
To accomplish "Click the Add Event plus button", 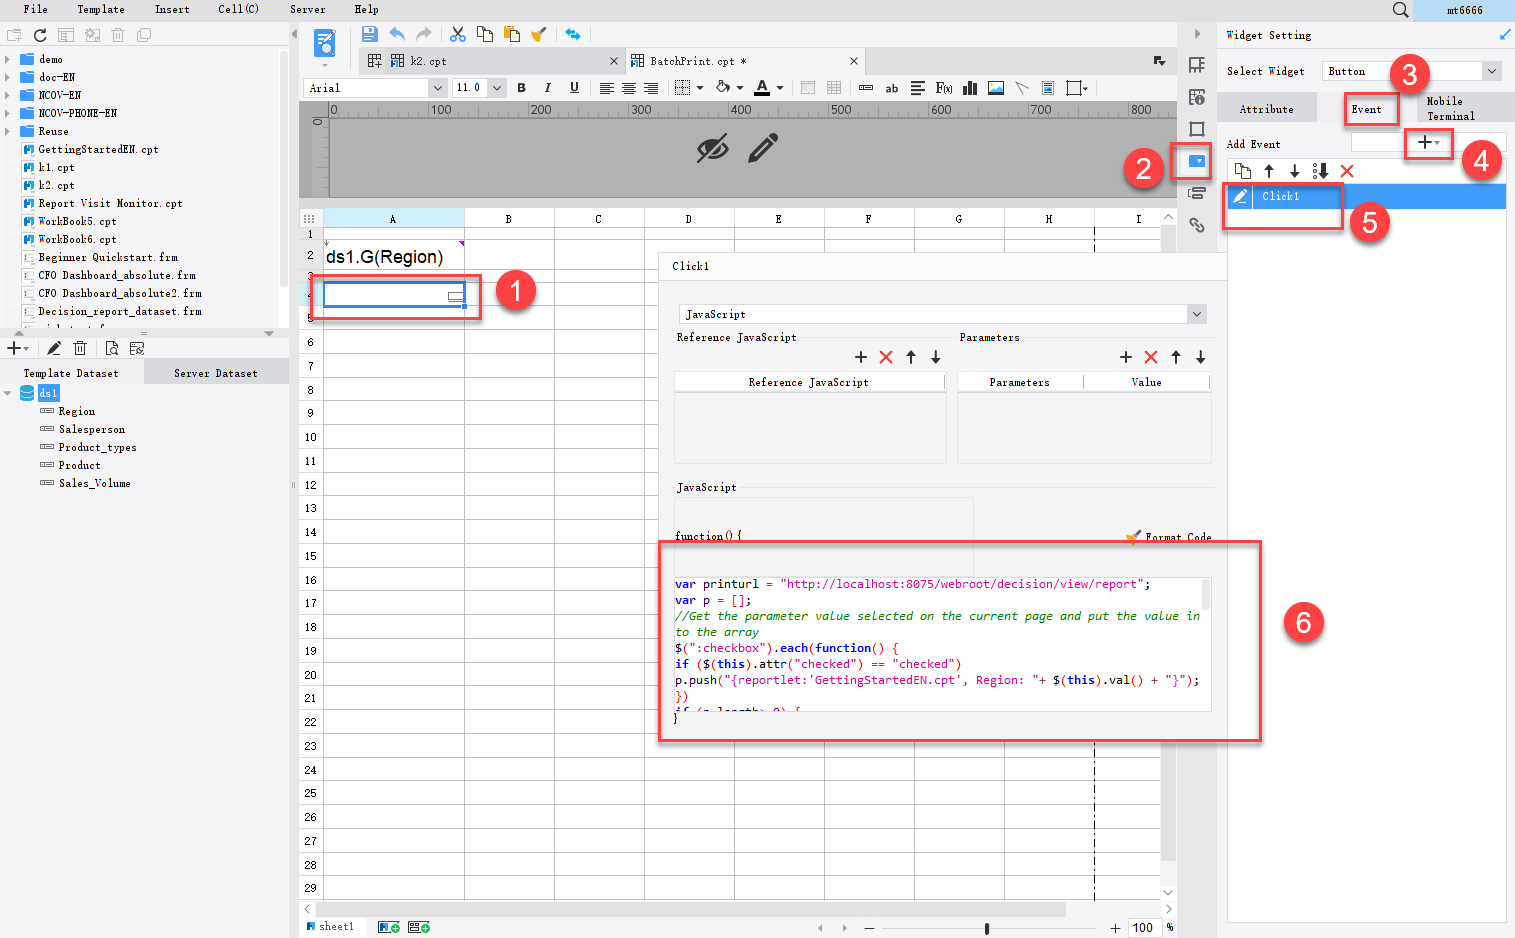I will click(x=1427, y=143).
